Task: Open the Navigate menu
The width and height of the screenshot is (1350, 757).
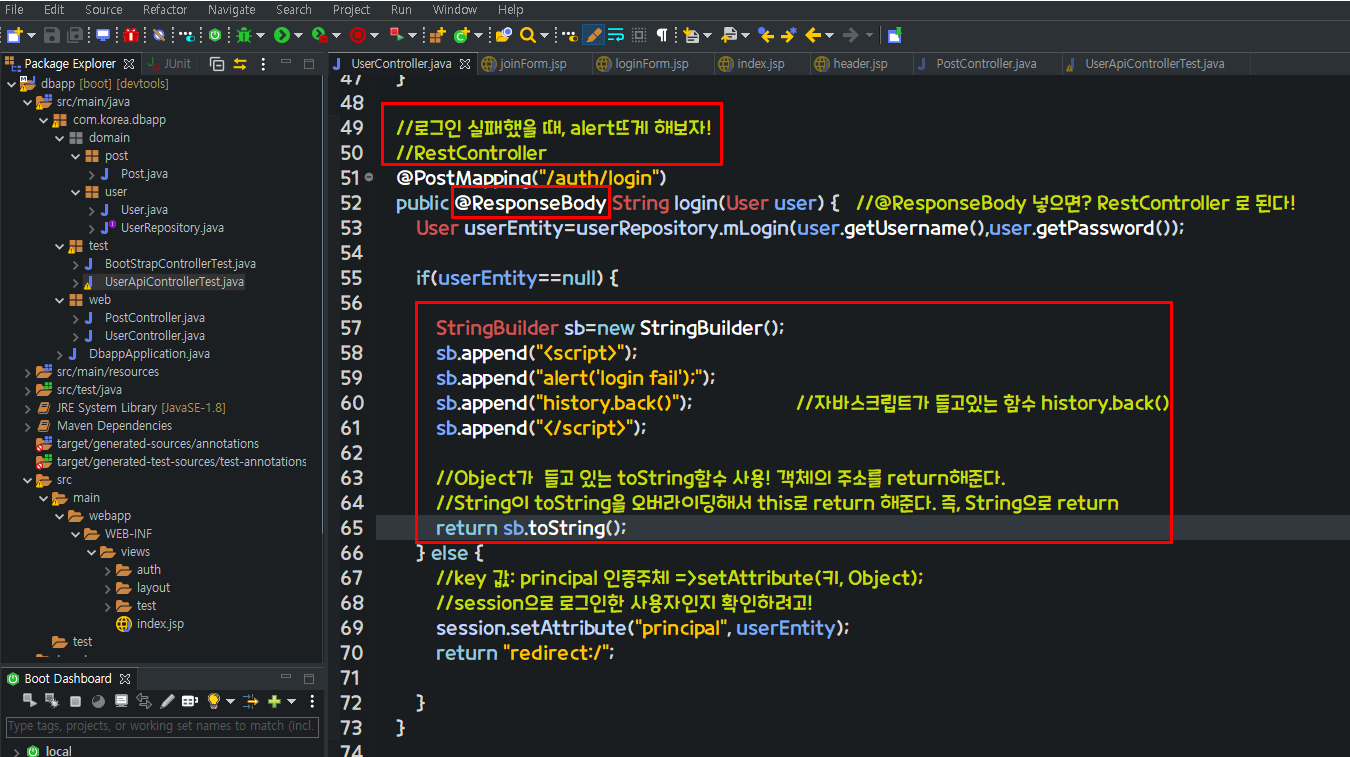Action: (x=232, y=9)
